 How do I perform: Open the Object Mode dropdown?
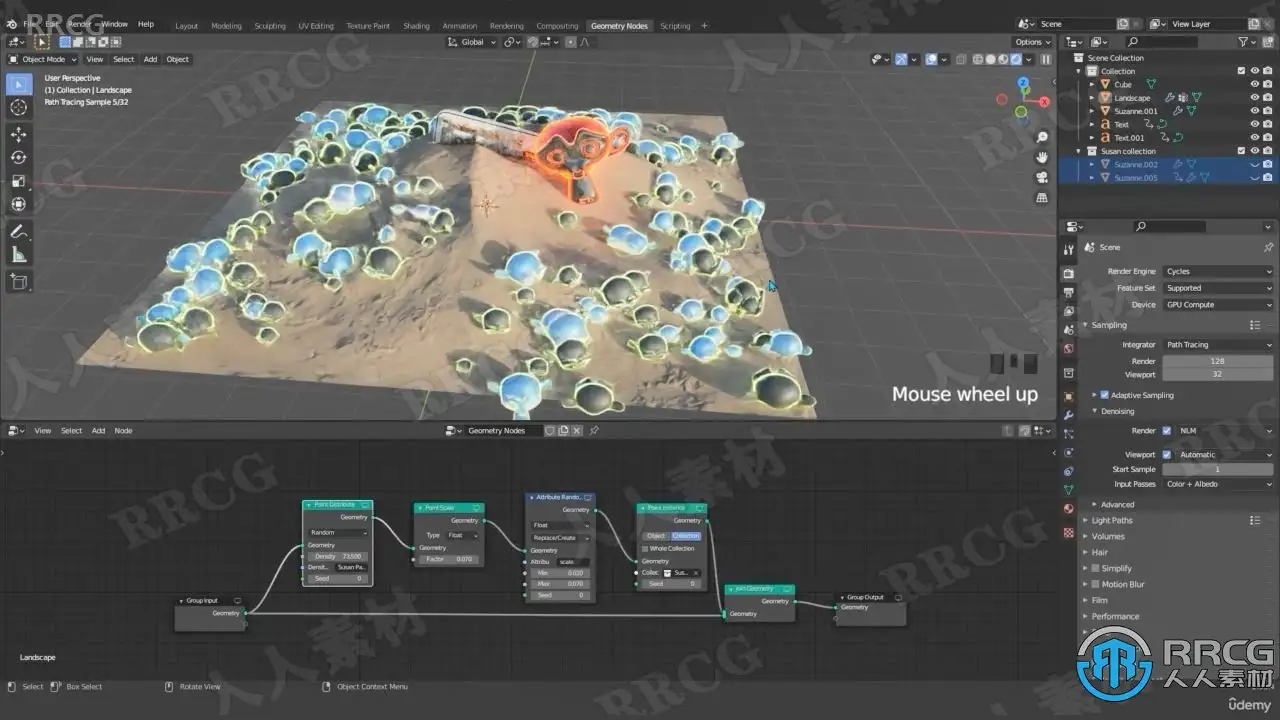[x=42, y=59]
